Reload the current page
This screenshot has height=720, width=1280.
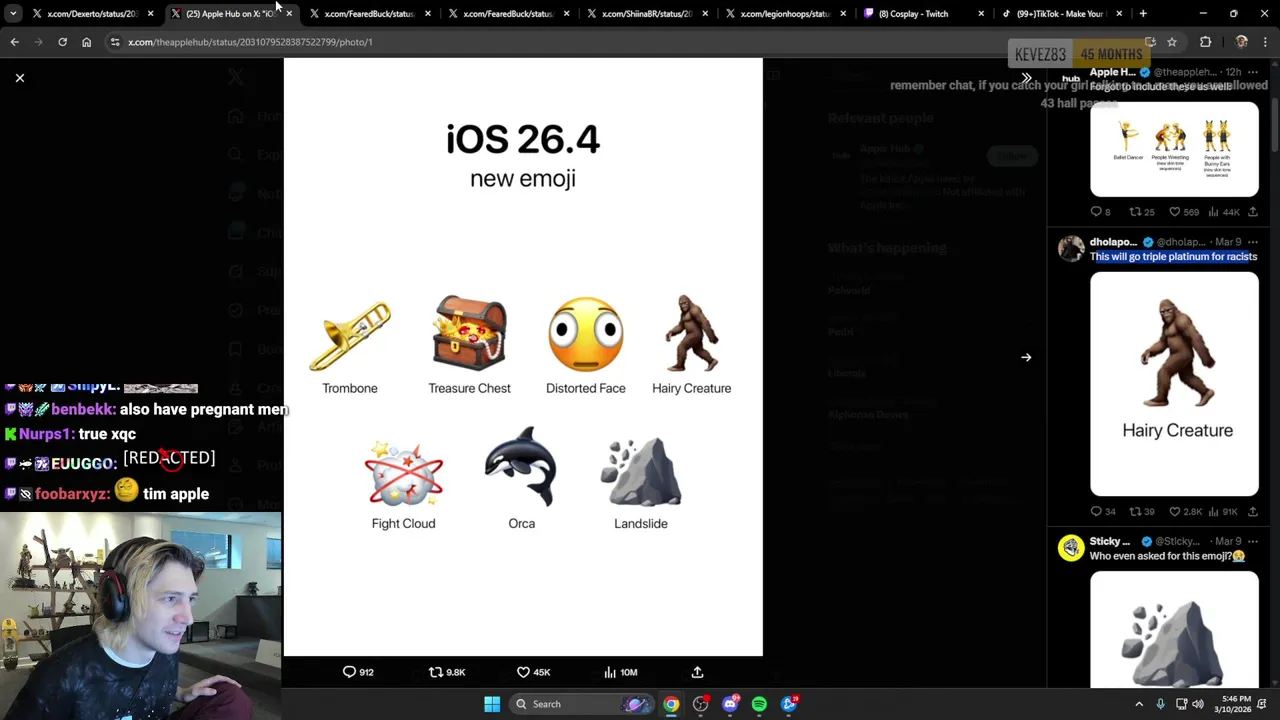pos(62,42)
